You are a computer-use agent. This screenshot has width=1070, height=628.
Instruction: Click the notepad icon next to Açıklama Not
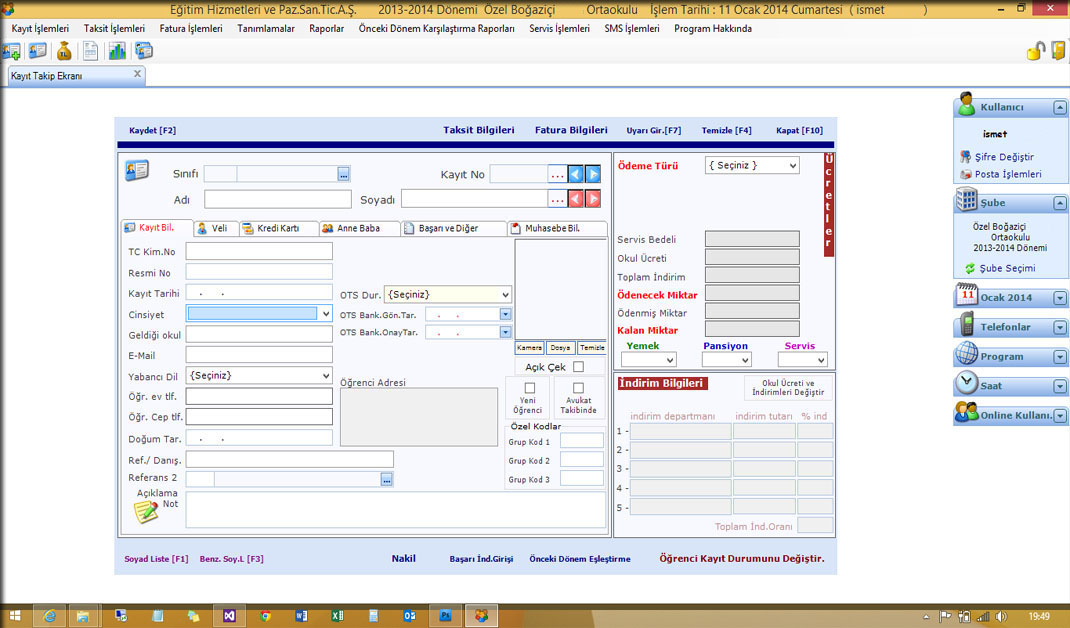pyautogui.click(x=146, y=512)
